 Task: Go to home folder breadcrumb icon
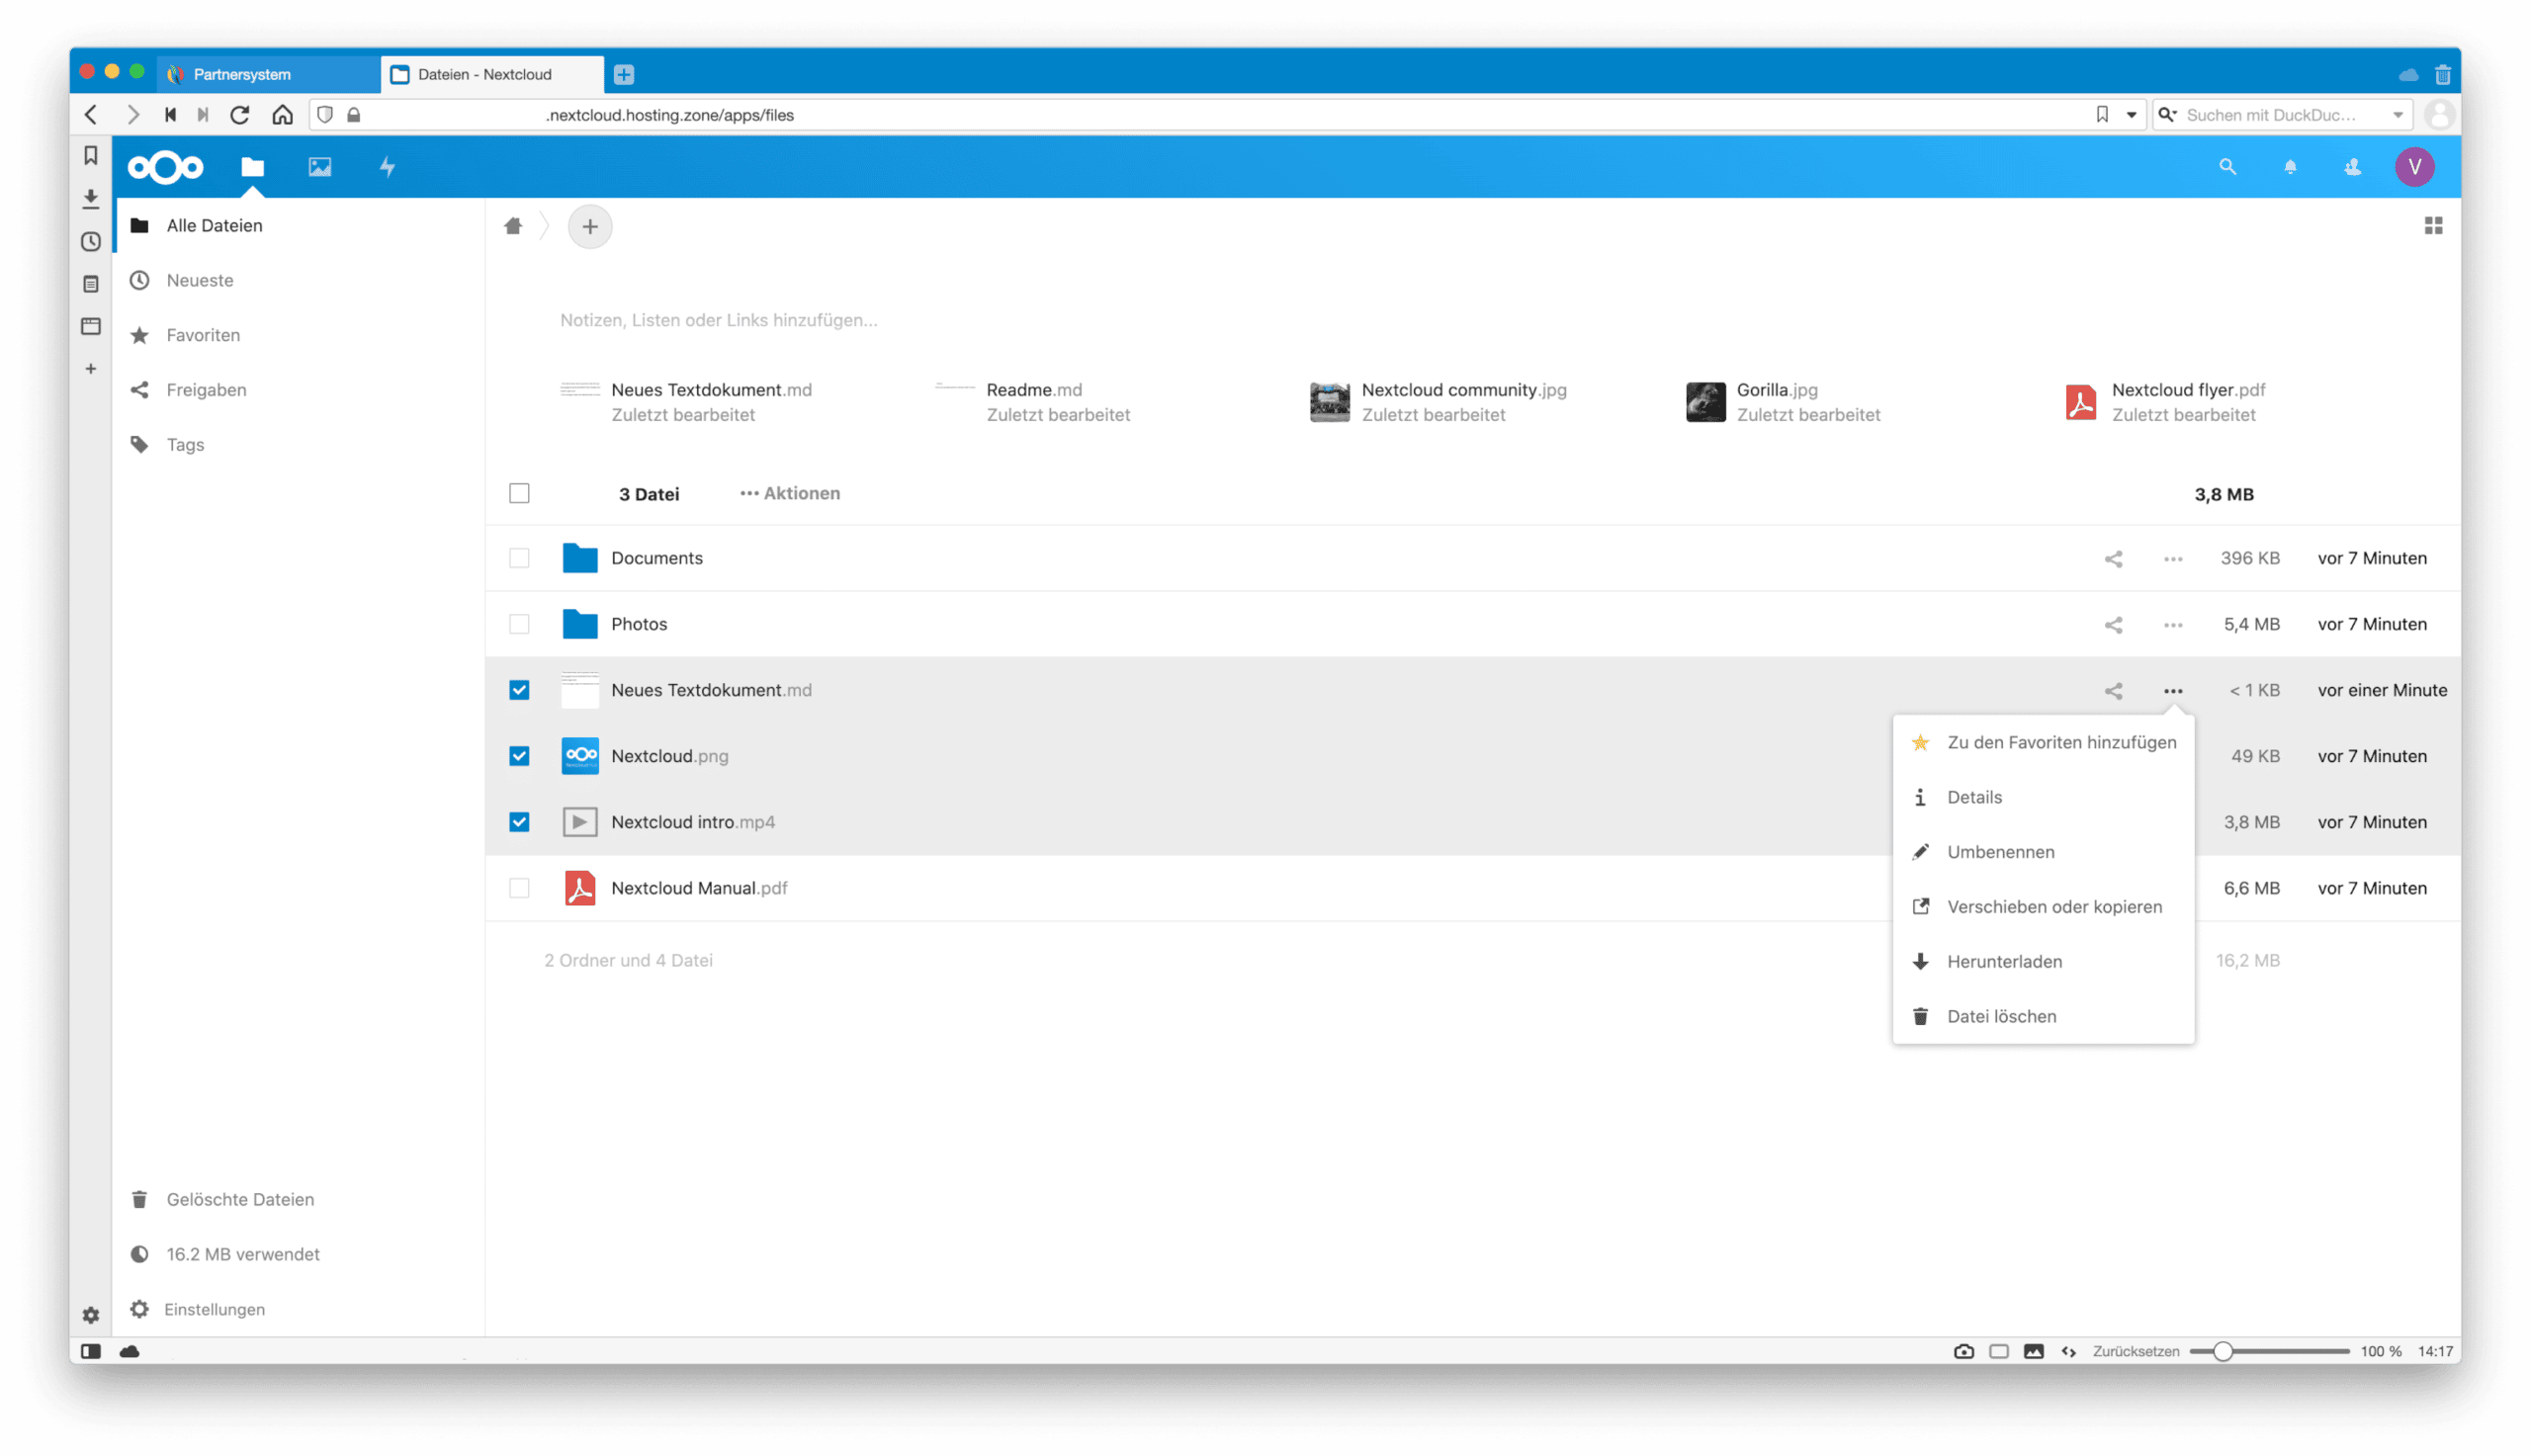513,226
